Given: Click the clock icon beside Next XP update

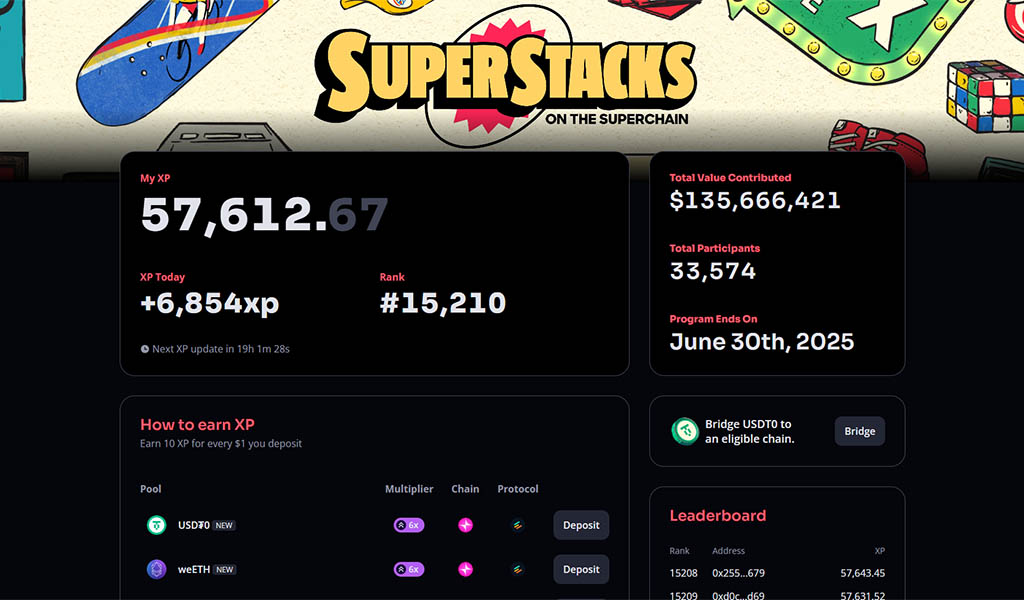Looking at the screenshot, I should coord(144,349).
